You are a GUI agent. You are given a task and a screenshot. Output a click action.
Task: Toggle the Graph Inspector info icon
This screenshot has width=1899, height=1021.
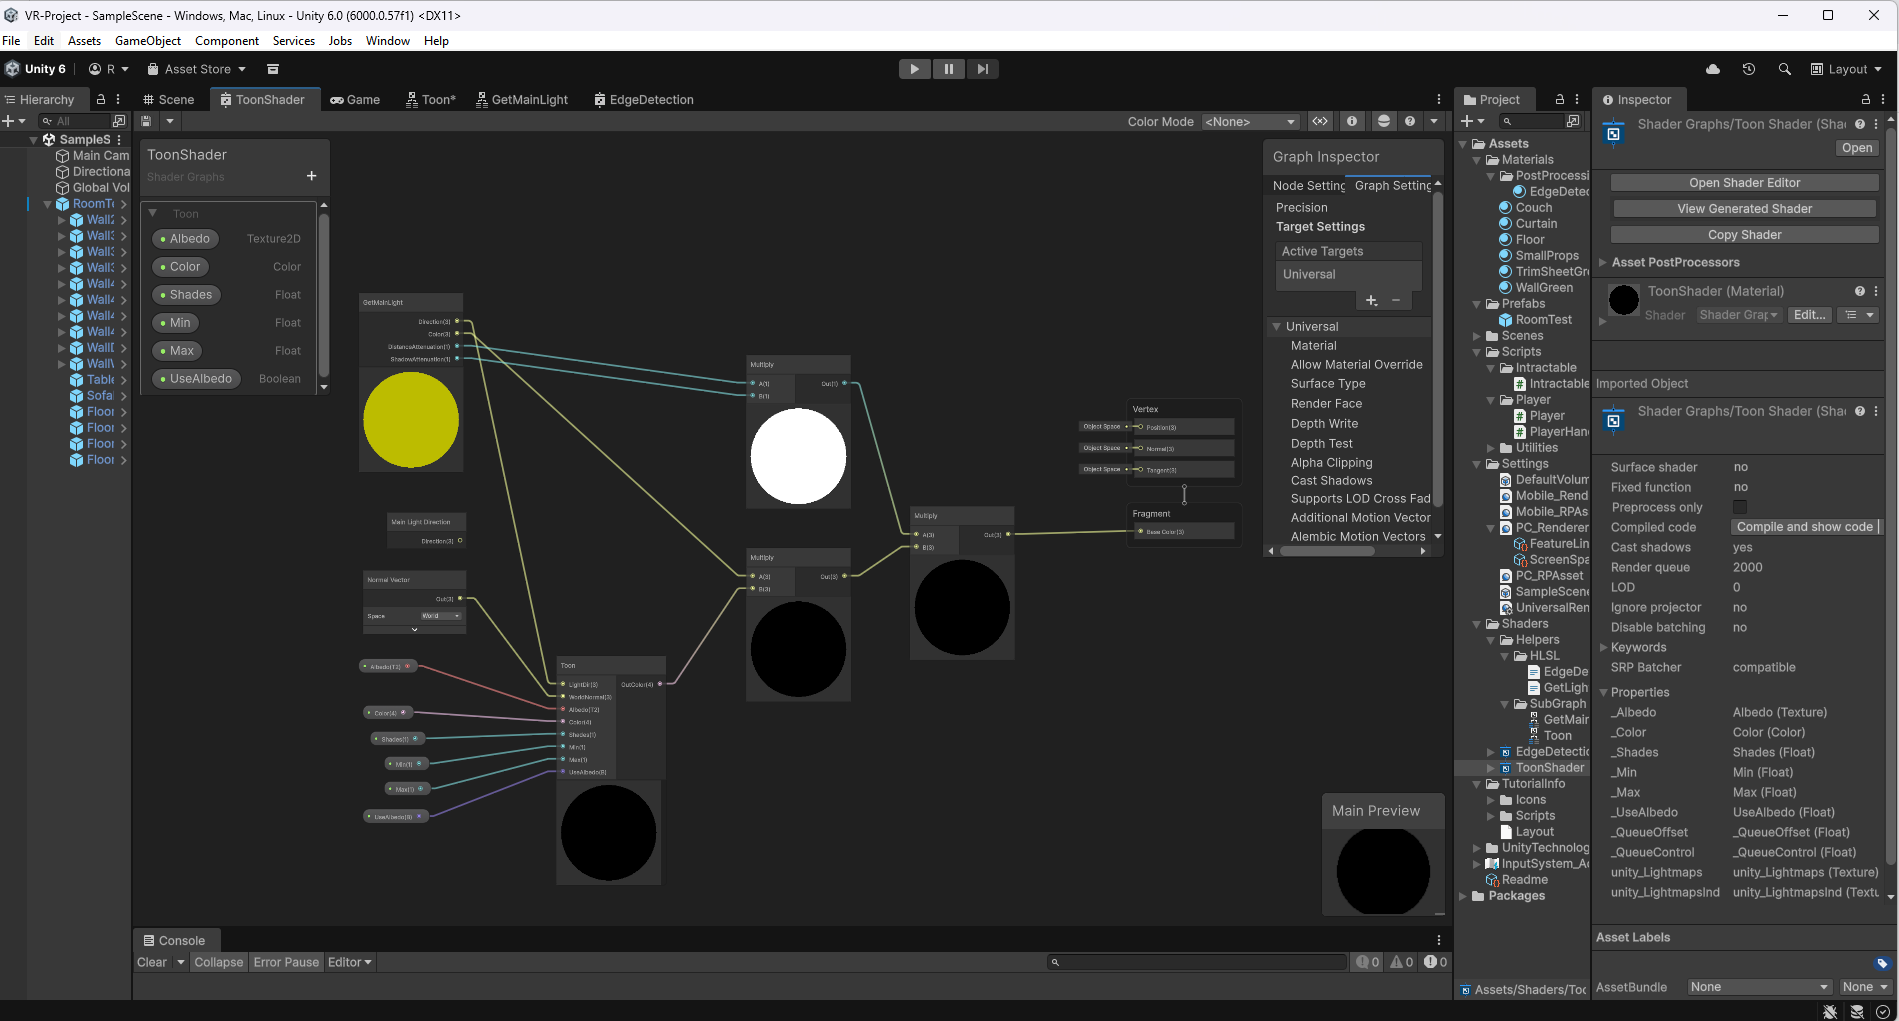tap(1352, 121)
